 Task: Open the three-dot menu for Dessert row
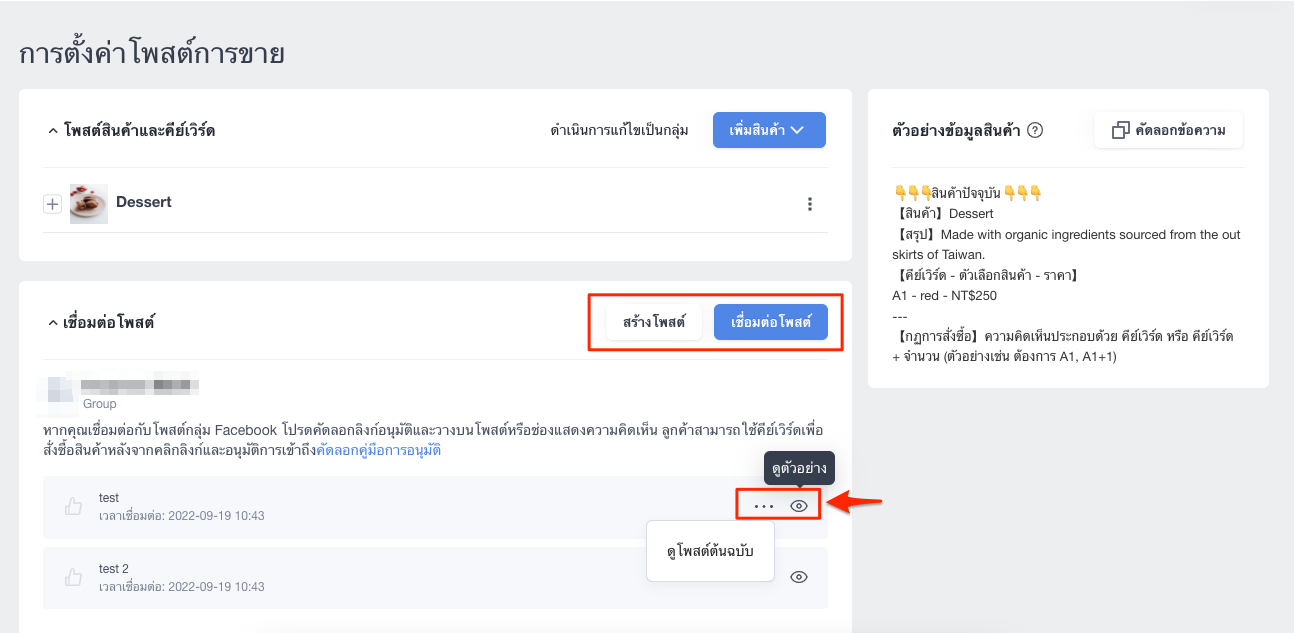coord(810,204)
